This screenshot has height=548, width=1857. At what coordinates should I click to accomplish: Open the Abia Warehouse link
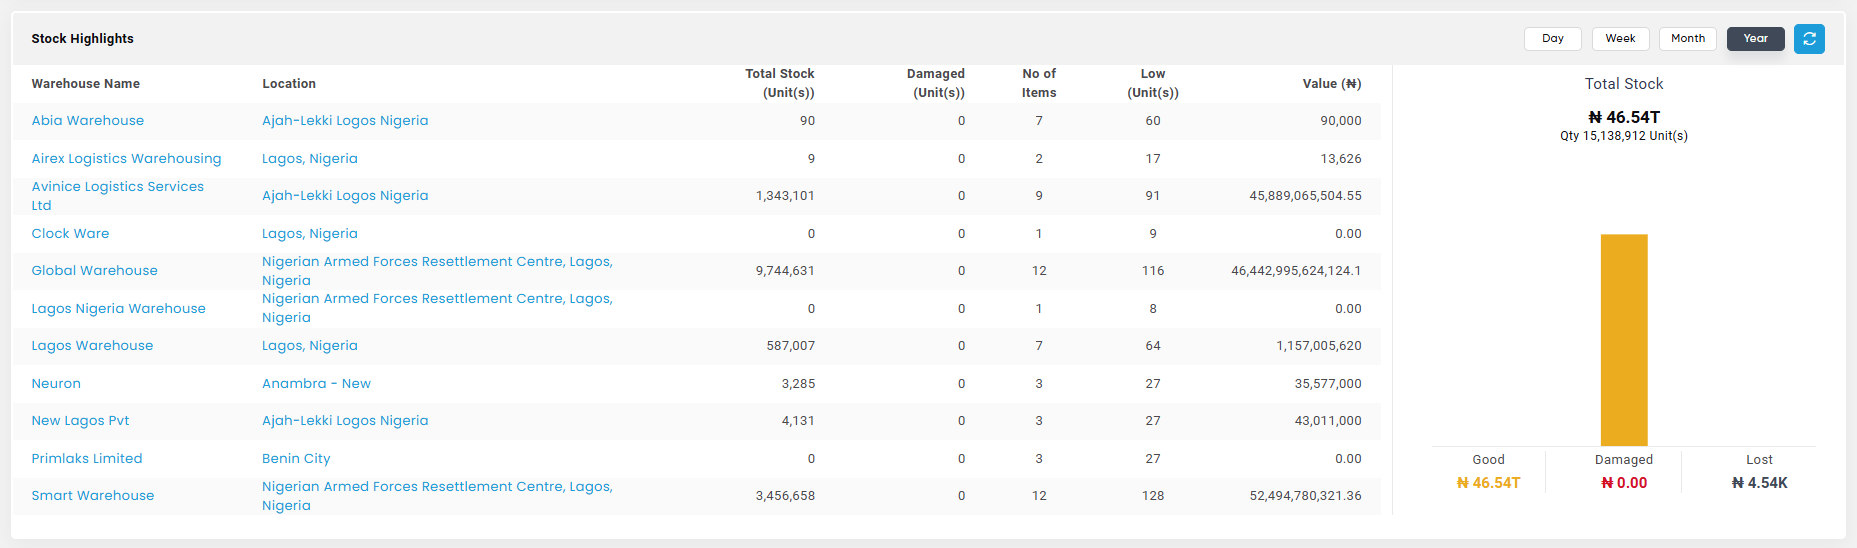(88, 121)
